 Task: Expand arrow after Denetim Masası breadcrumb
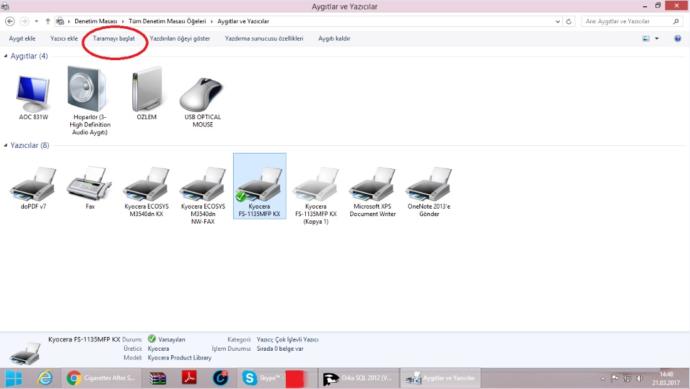[123, 21]
